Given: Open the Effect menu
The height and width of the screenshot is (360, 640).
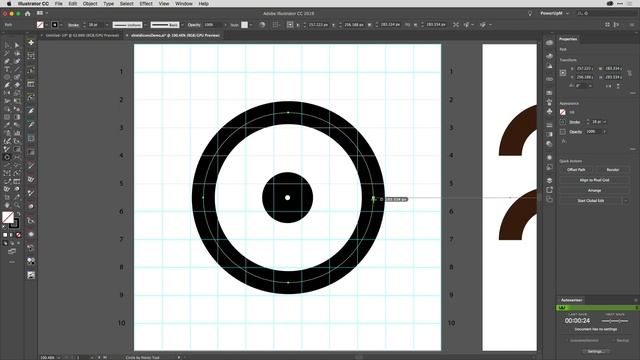Looking at the screenshot, I should pos(146,3).
